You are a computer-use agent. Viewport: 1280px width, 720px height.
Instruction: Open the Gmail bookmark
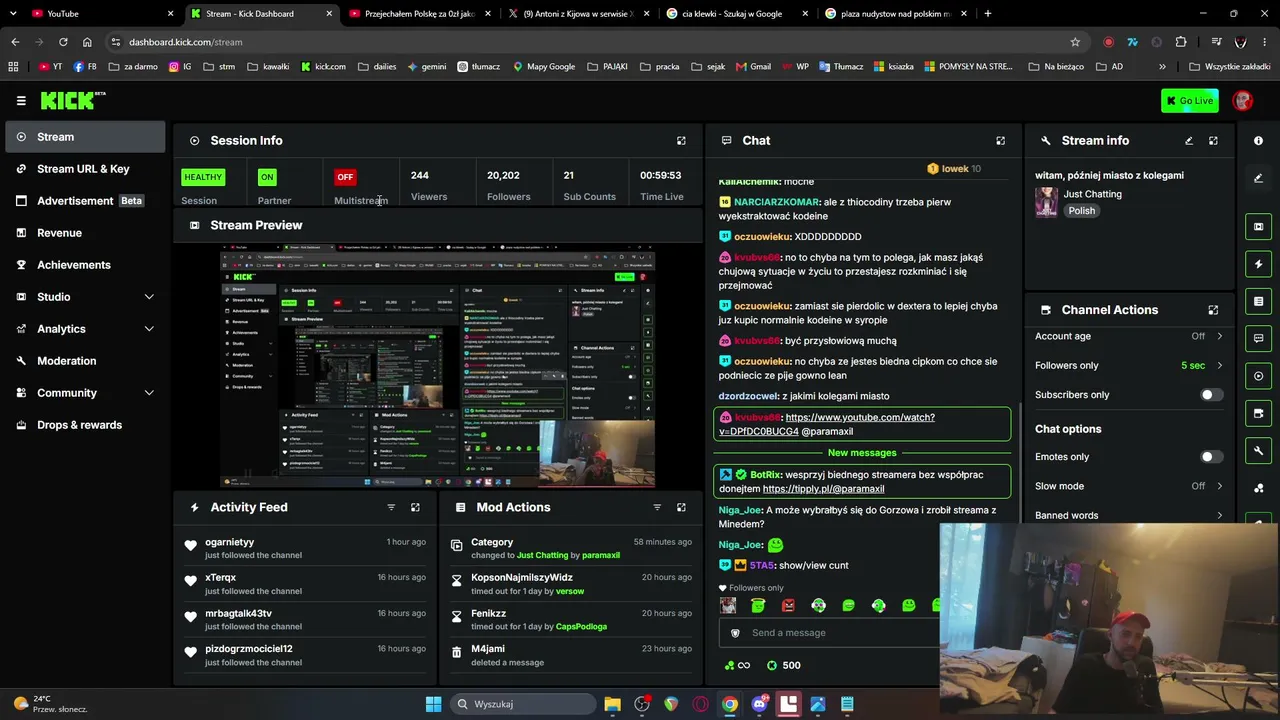tap(753, 67)
